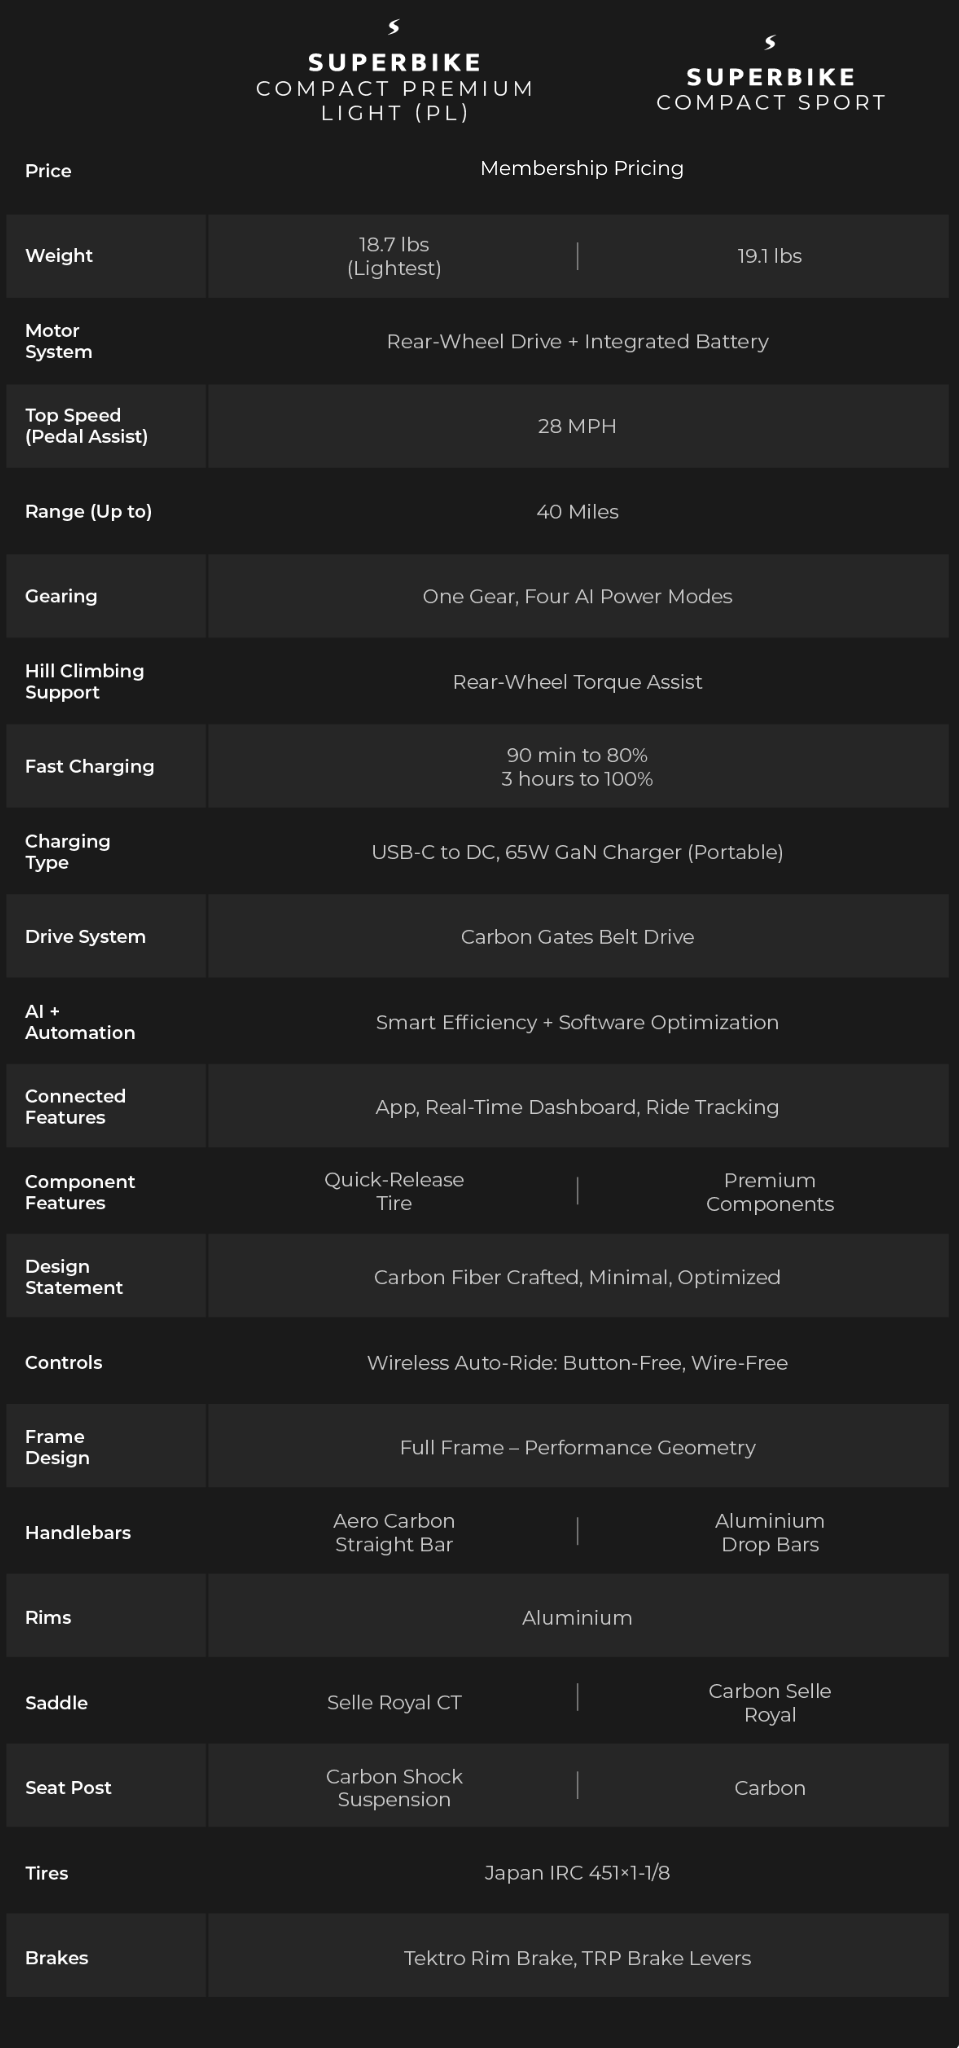Image resolution: width=959 pixels, height=2048 pixels.
Task: Select the Aluminium Drop Bars cell
Action: 769,1532
